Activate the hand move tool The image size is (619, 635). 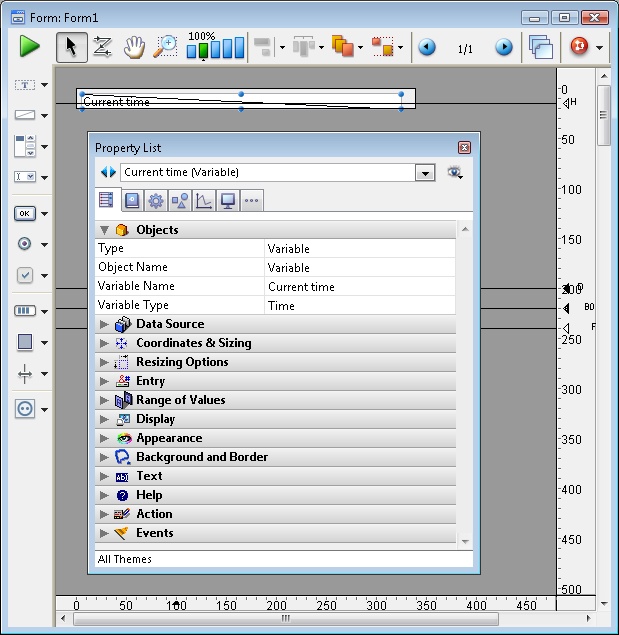point(134,46)
